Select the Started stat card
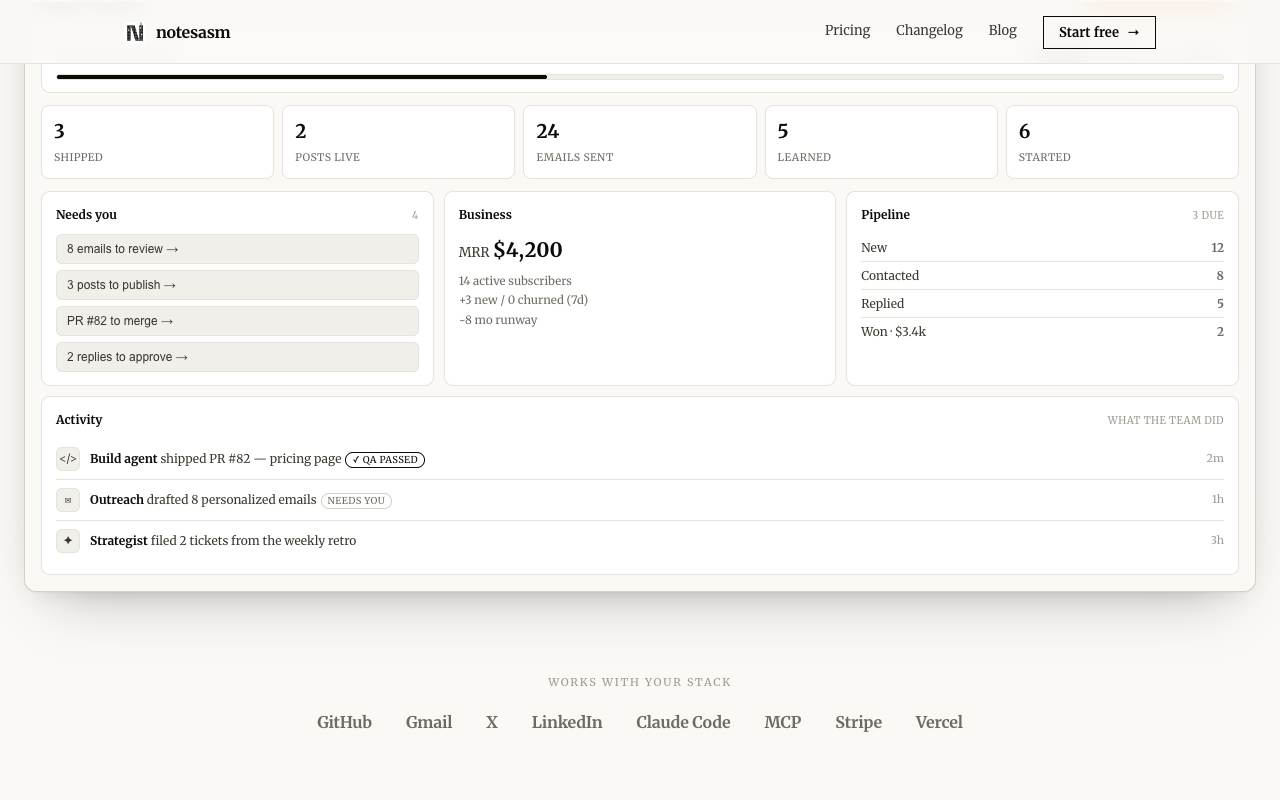1280x800 pixels. [x=1122, y=142]
